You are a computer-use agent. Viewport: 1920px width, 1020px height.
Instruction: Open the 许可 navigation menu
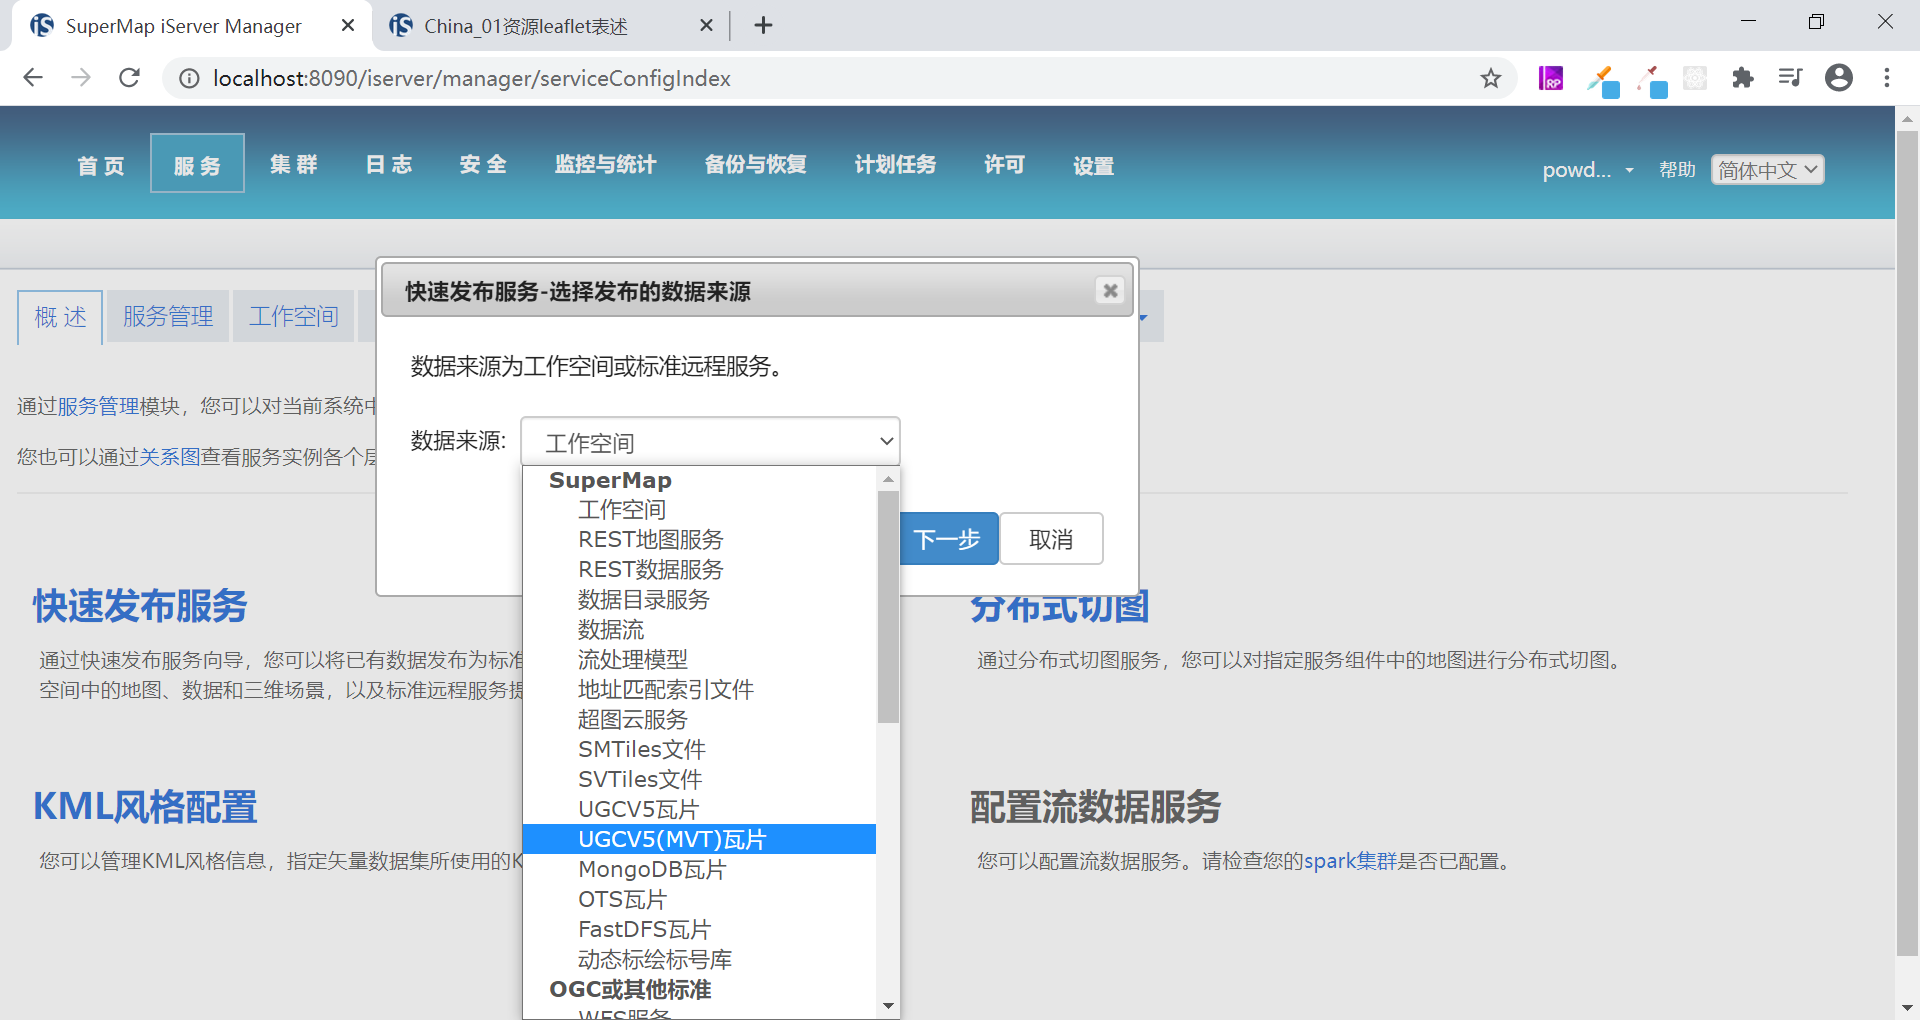1004,164
